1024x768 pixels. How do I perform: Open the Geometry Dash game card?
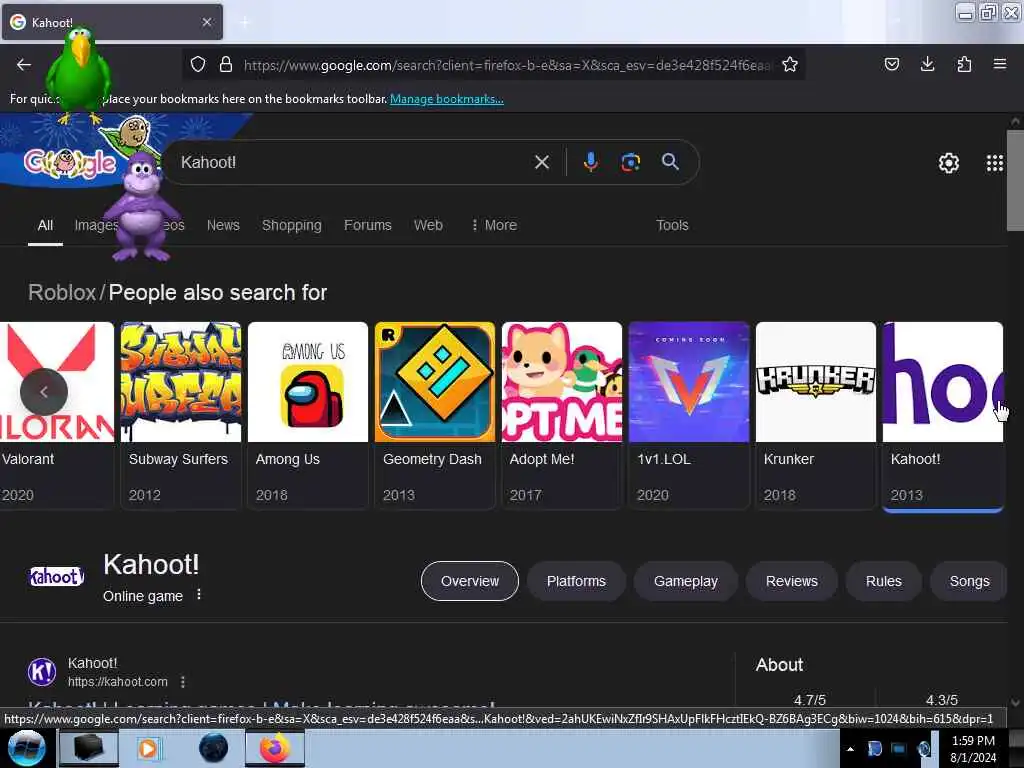(435, 415)
